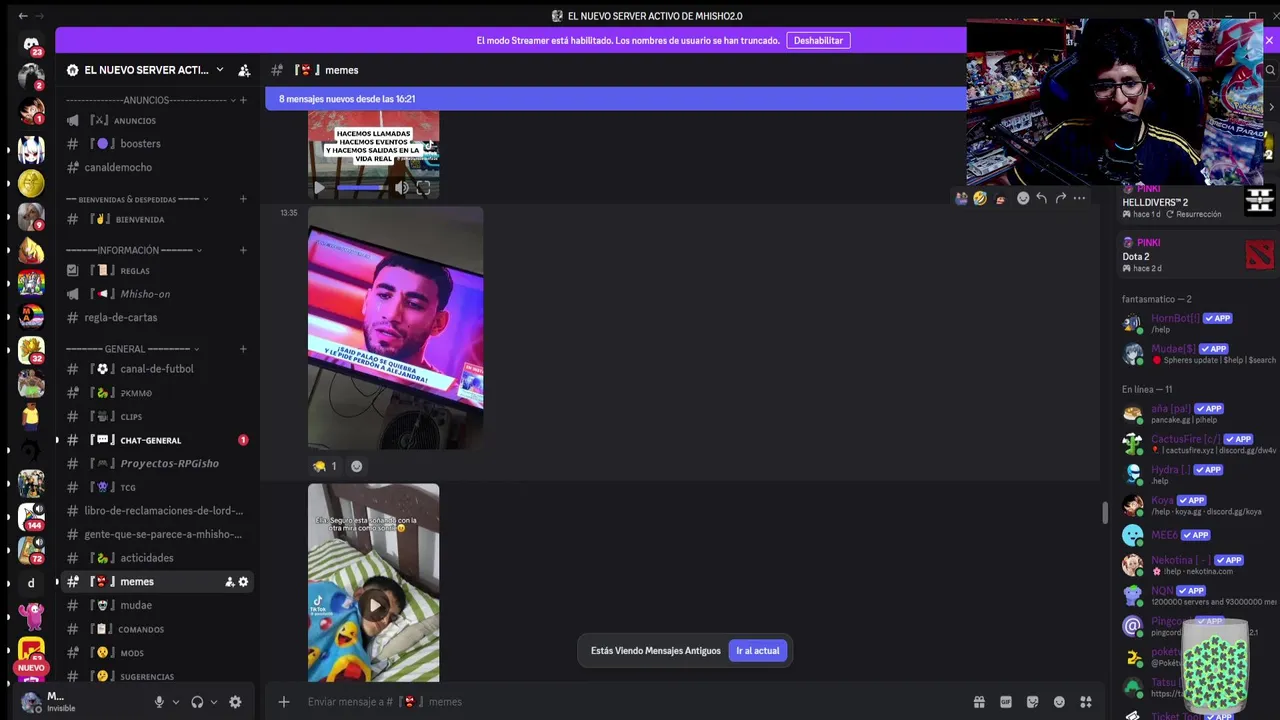Create channel in ANUNCIOS category

pos(243,100)
